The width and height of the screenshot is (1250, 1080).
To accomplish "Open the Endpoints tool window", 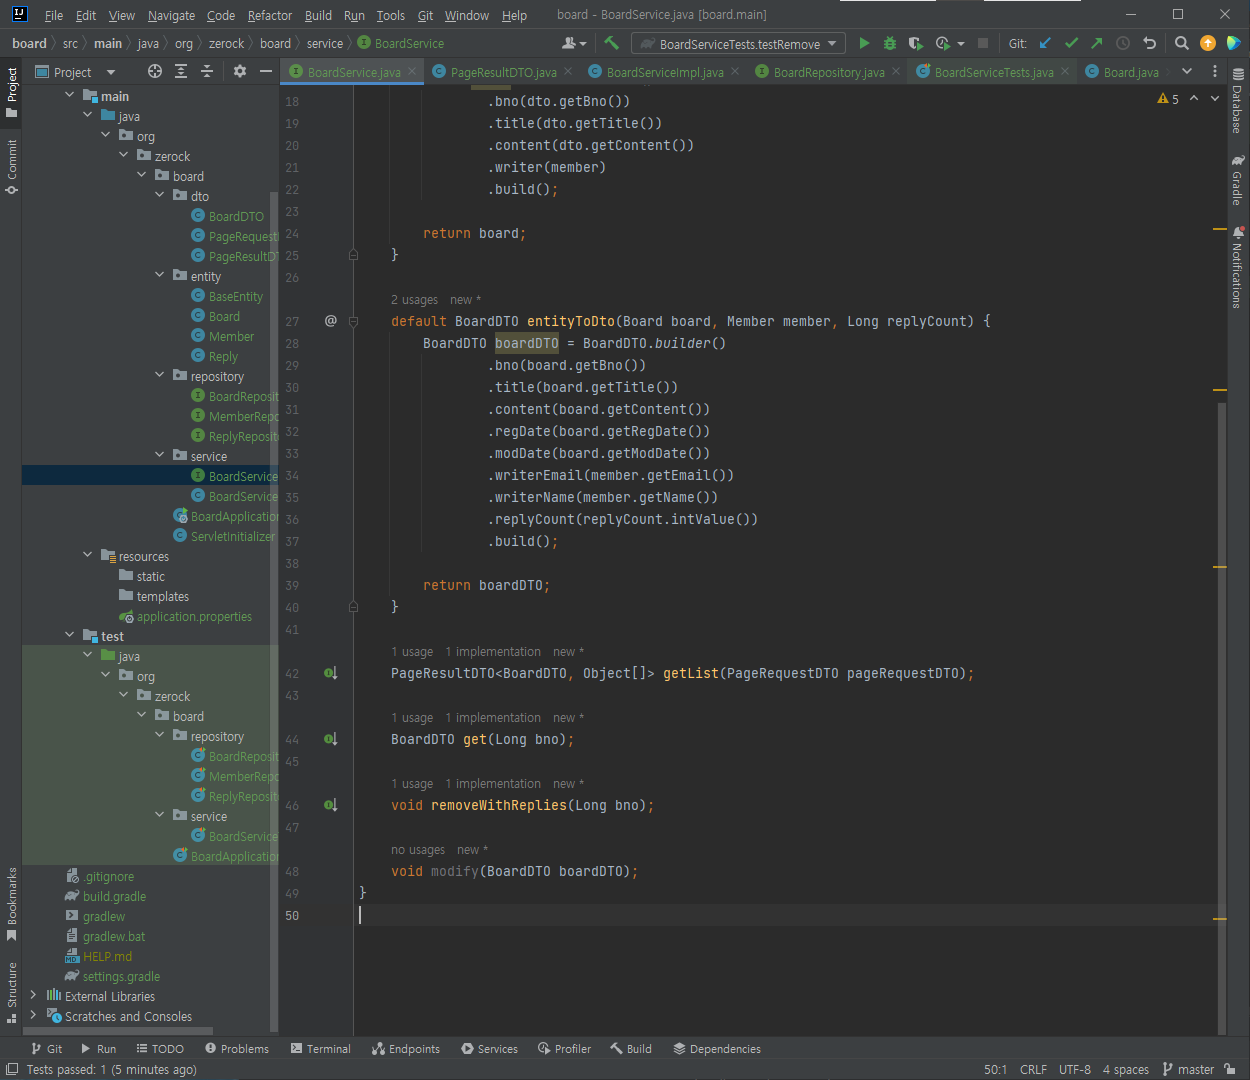I will coord(406,1049).
